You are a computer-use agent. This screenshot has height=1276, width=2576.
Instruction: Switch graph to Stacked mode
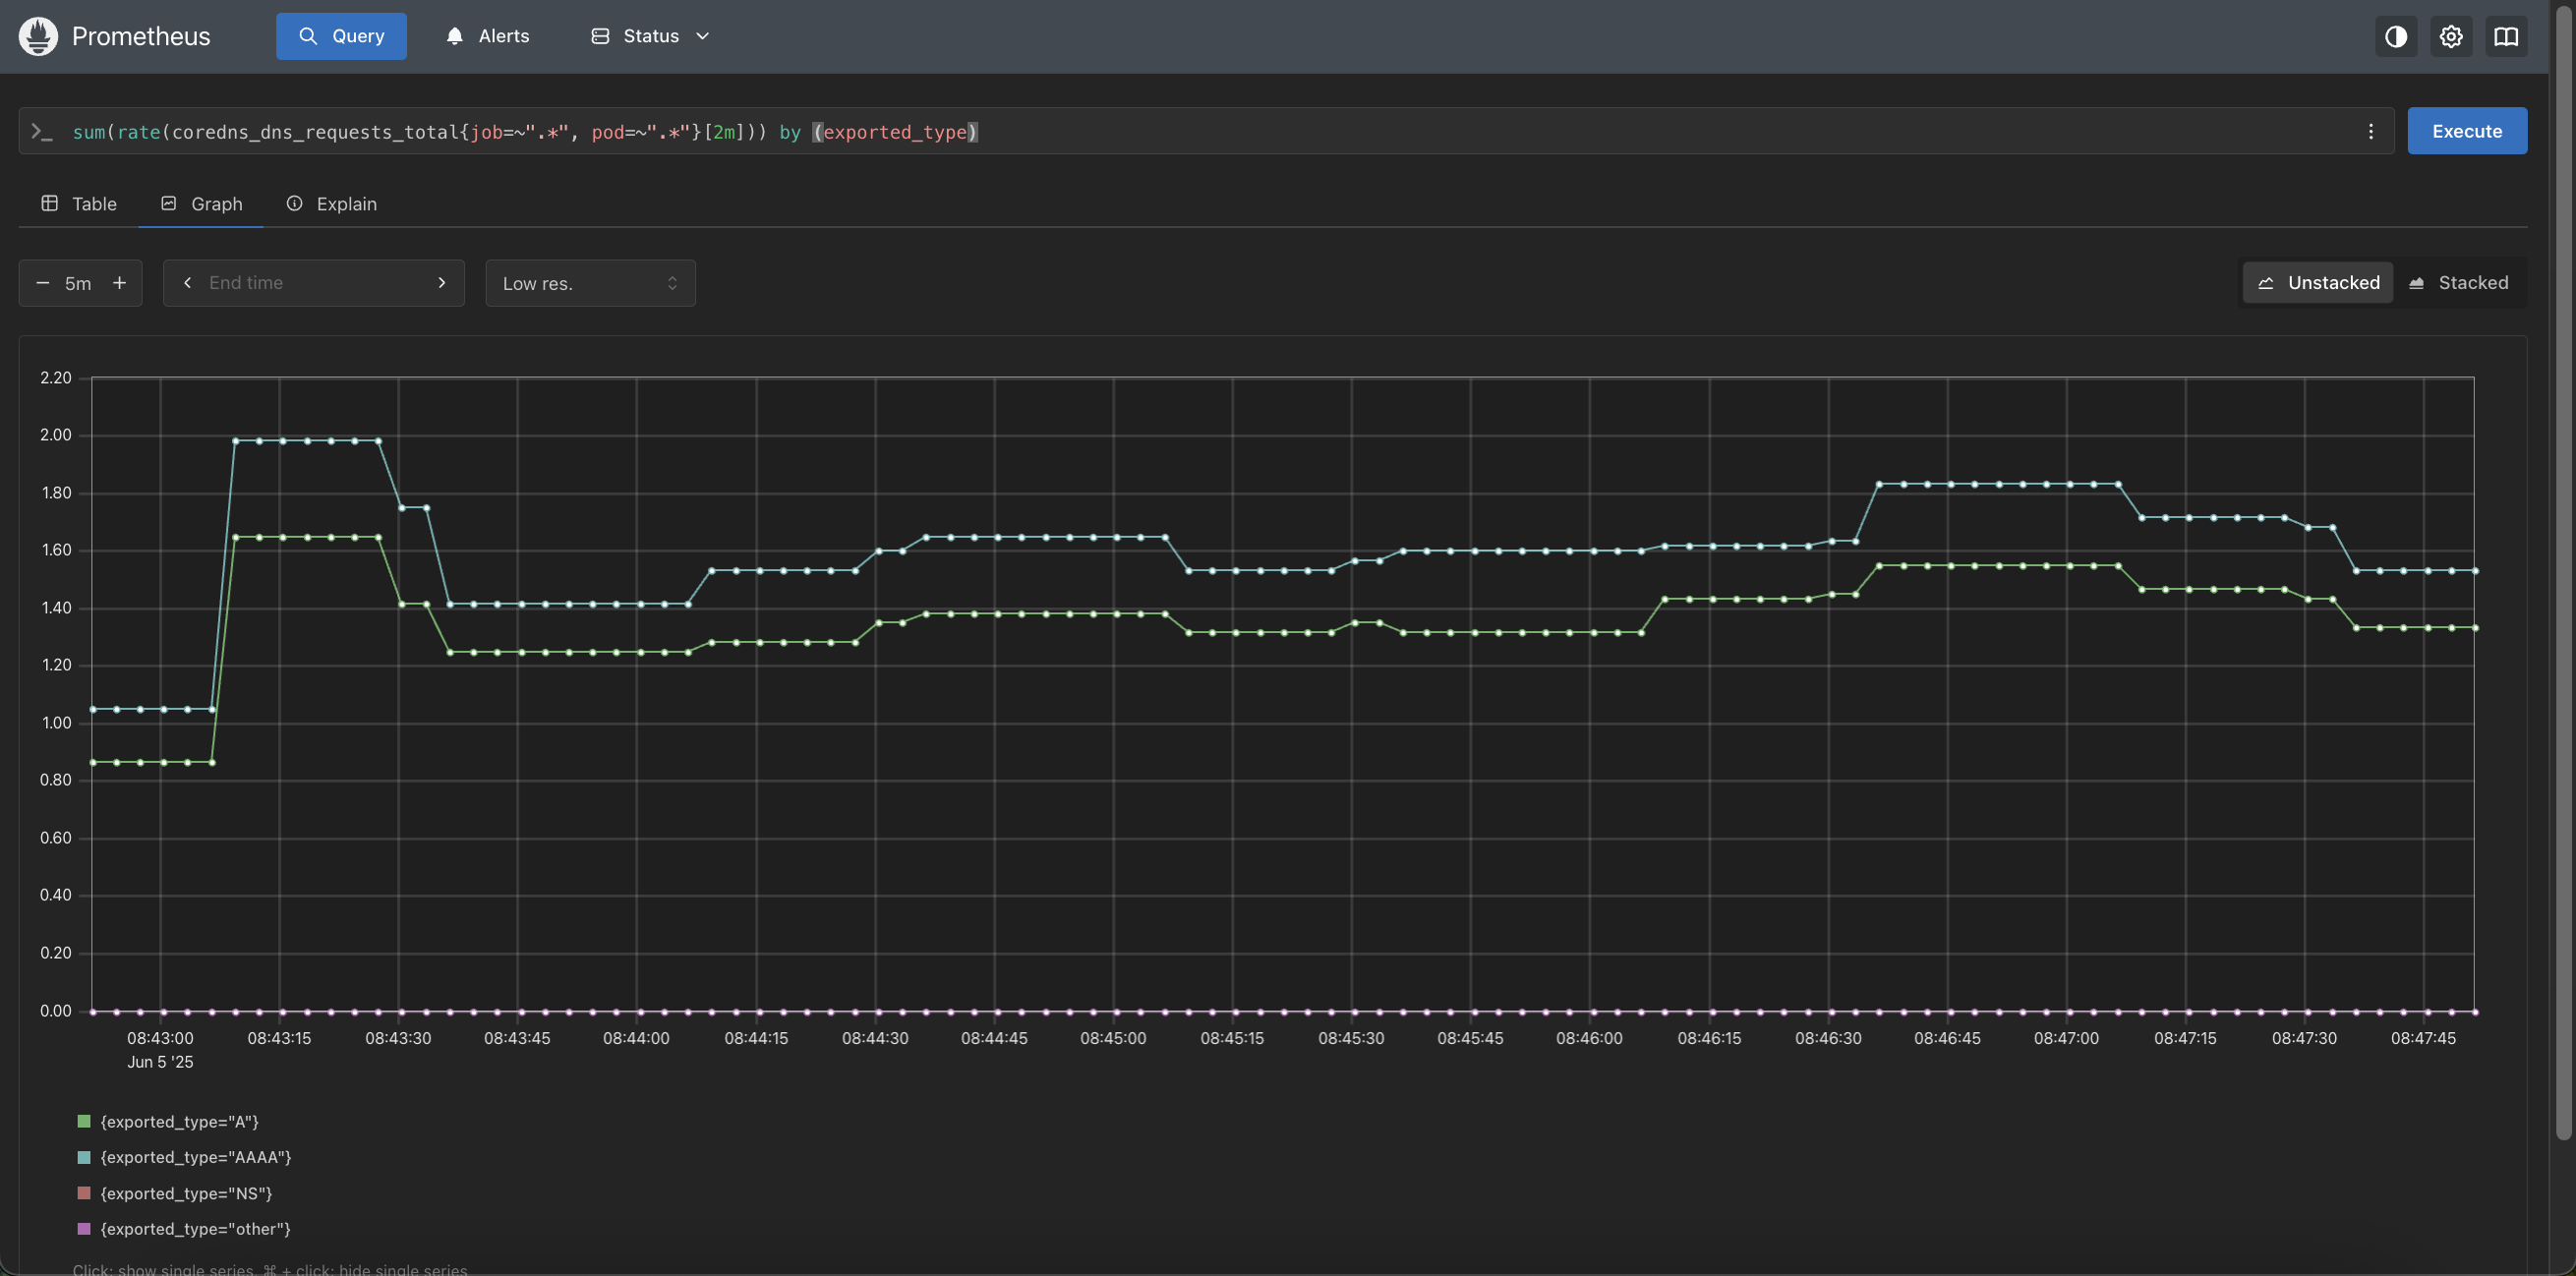point(2461,282)
